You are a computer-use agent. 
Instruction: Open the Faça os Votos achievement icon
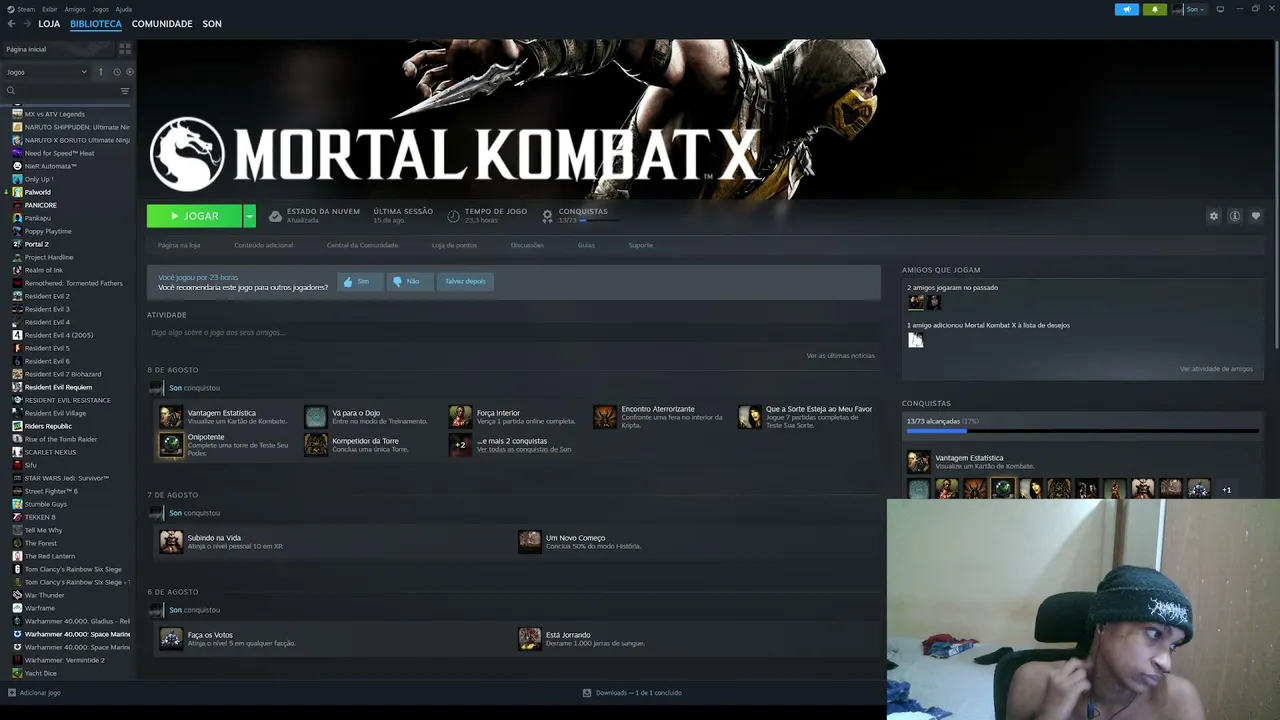pos(171,639)
